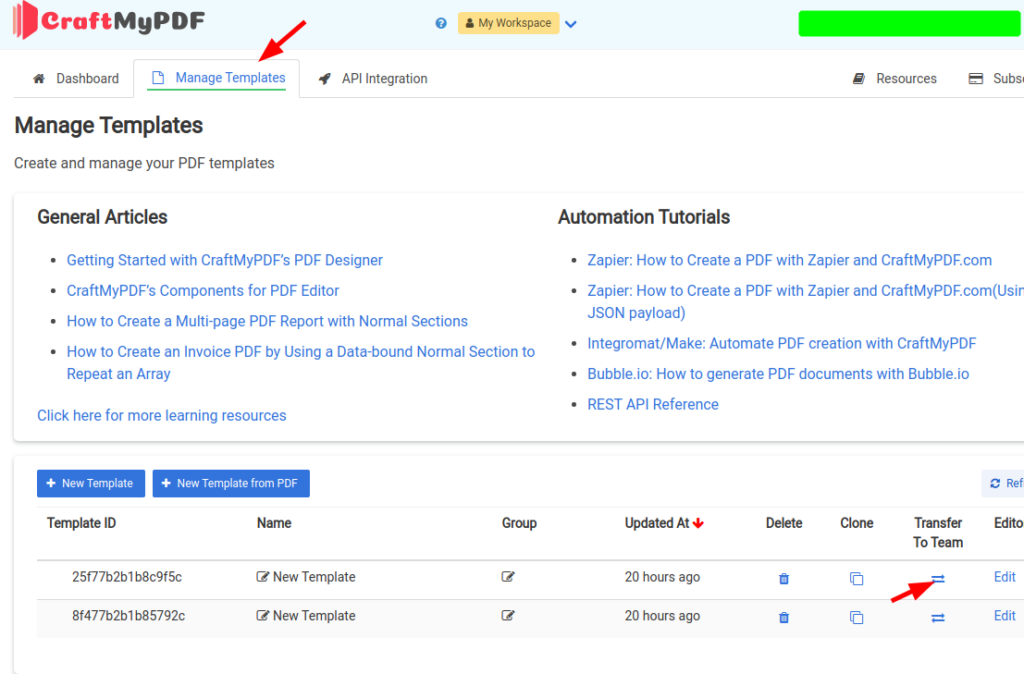Click here for more learning resources
The width and height of the screenshot is (1024, 674).
coord(161,415)
